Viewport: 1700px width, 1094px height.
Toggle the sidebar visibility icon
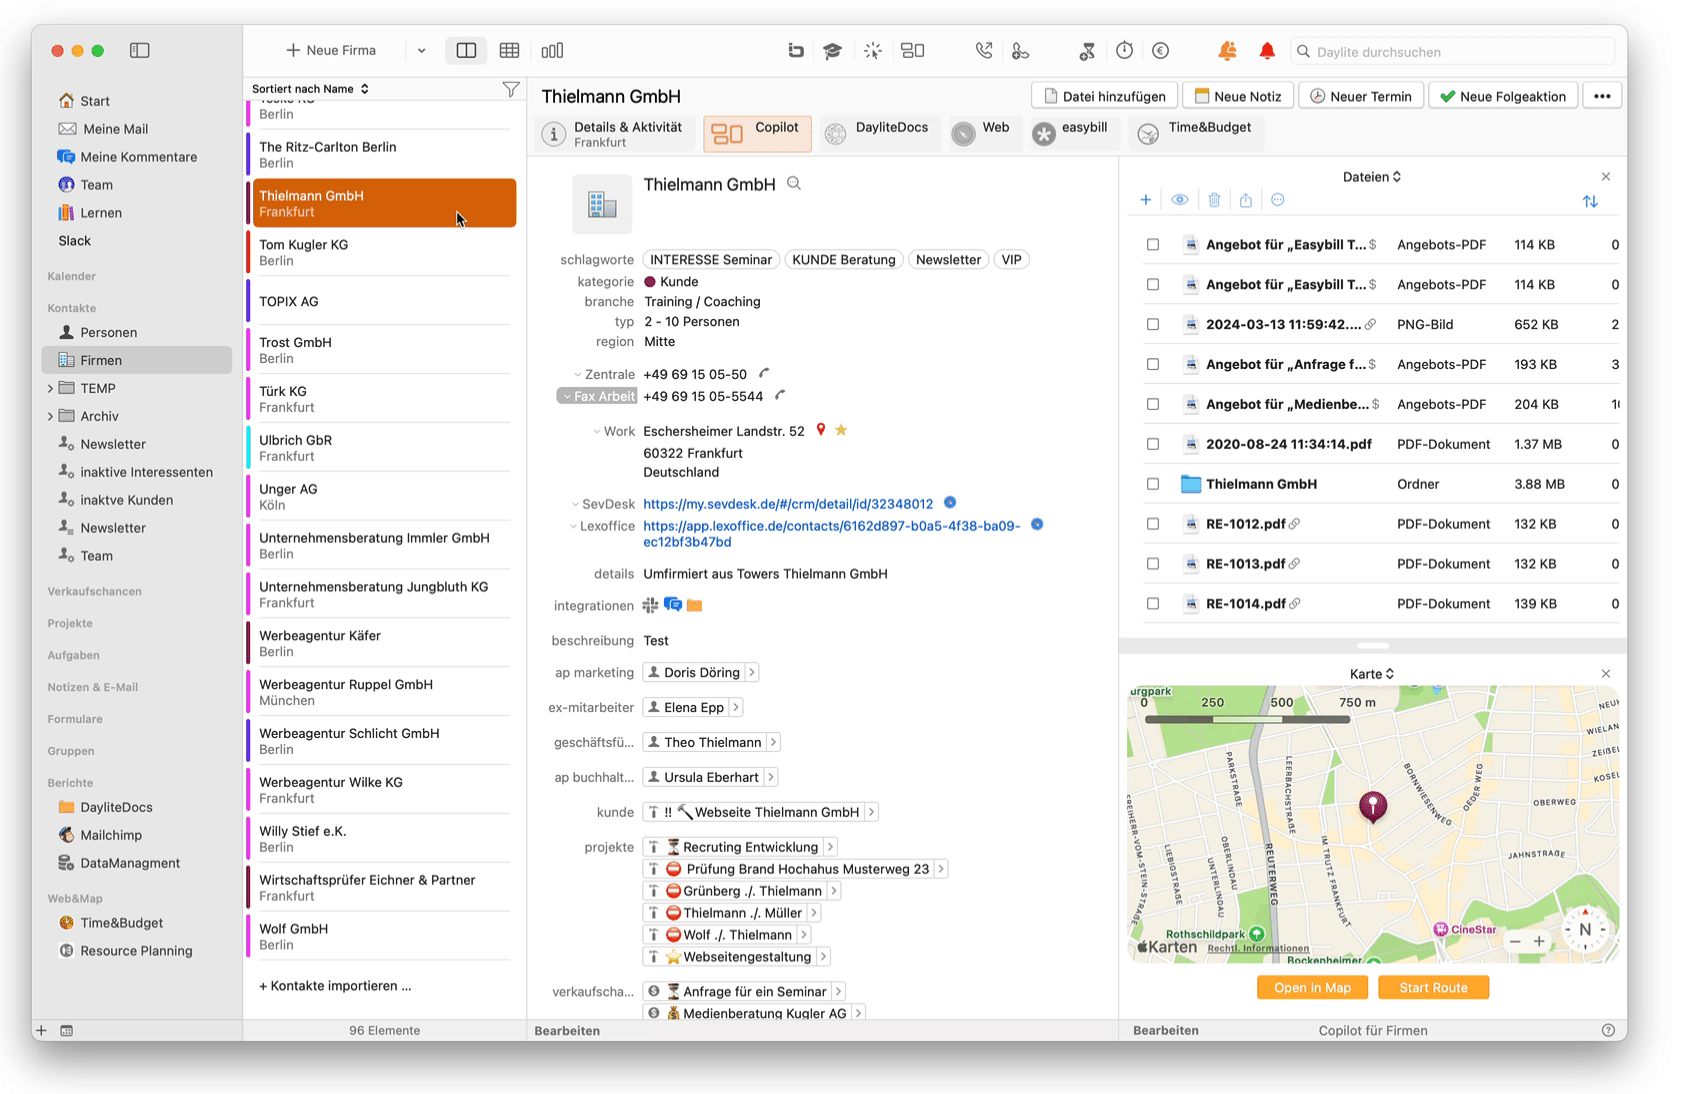(139, 50)
